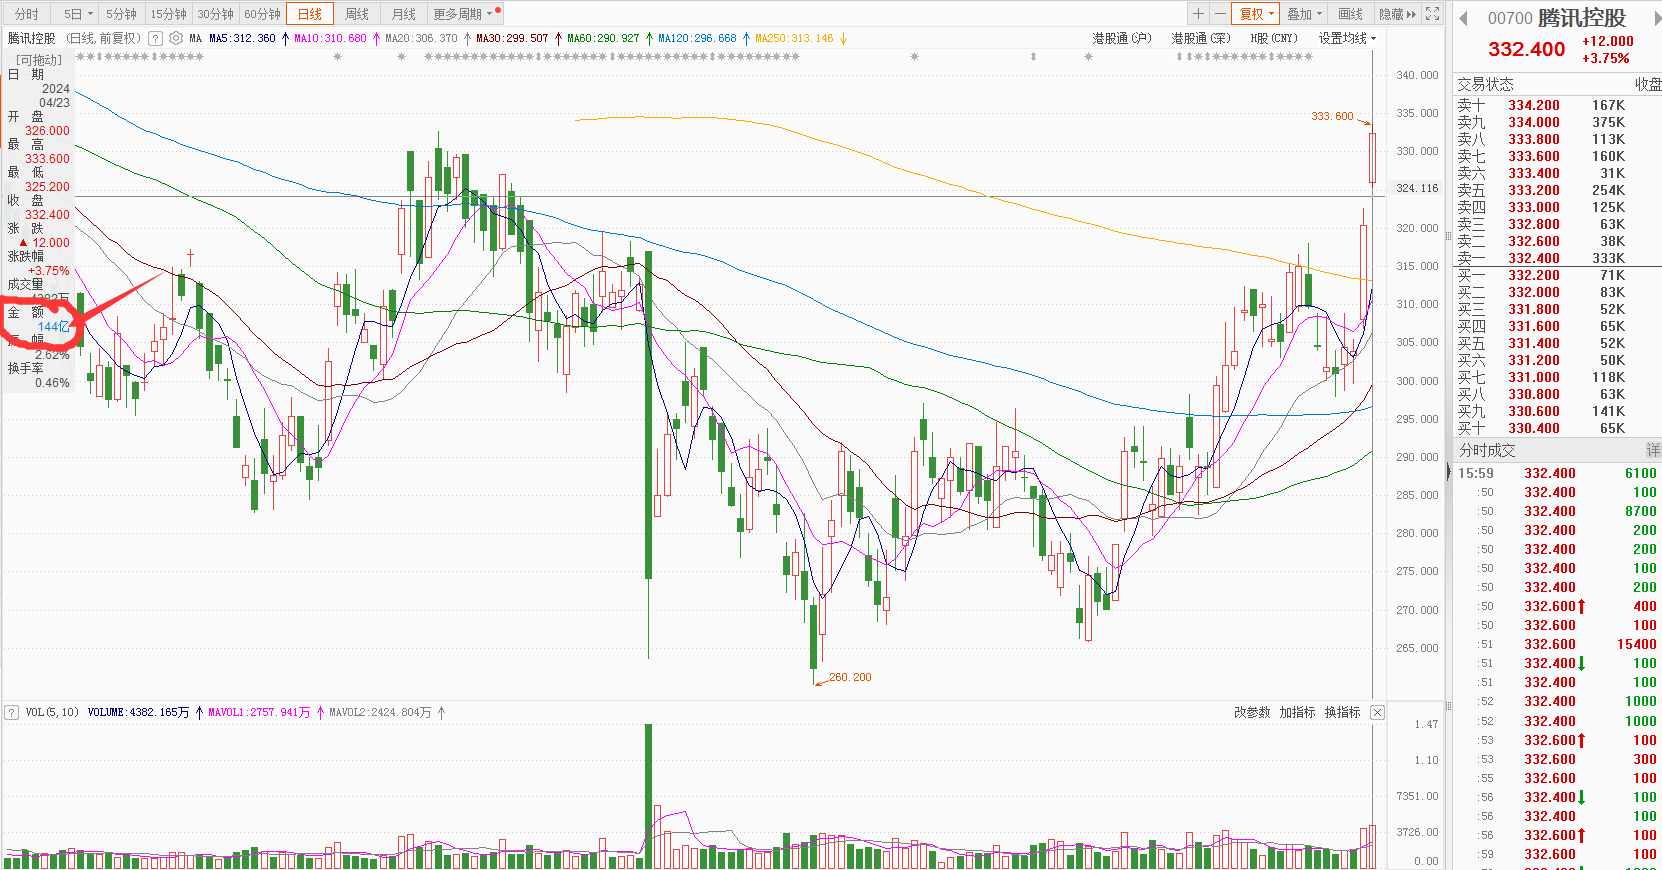Screen dimensions: 1662x870
Task: Open the 叠加 overlay dropdown
Action: pos(1304,14)
